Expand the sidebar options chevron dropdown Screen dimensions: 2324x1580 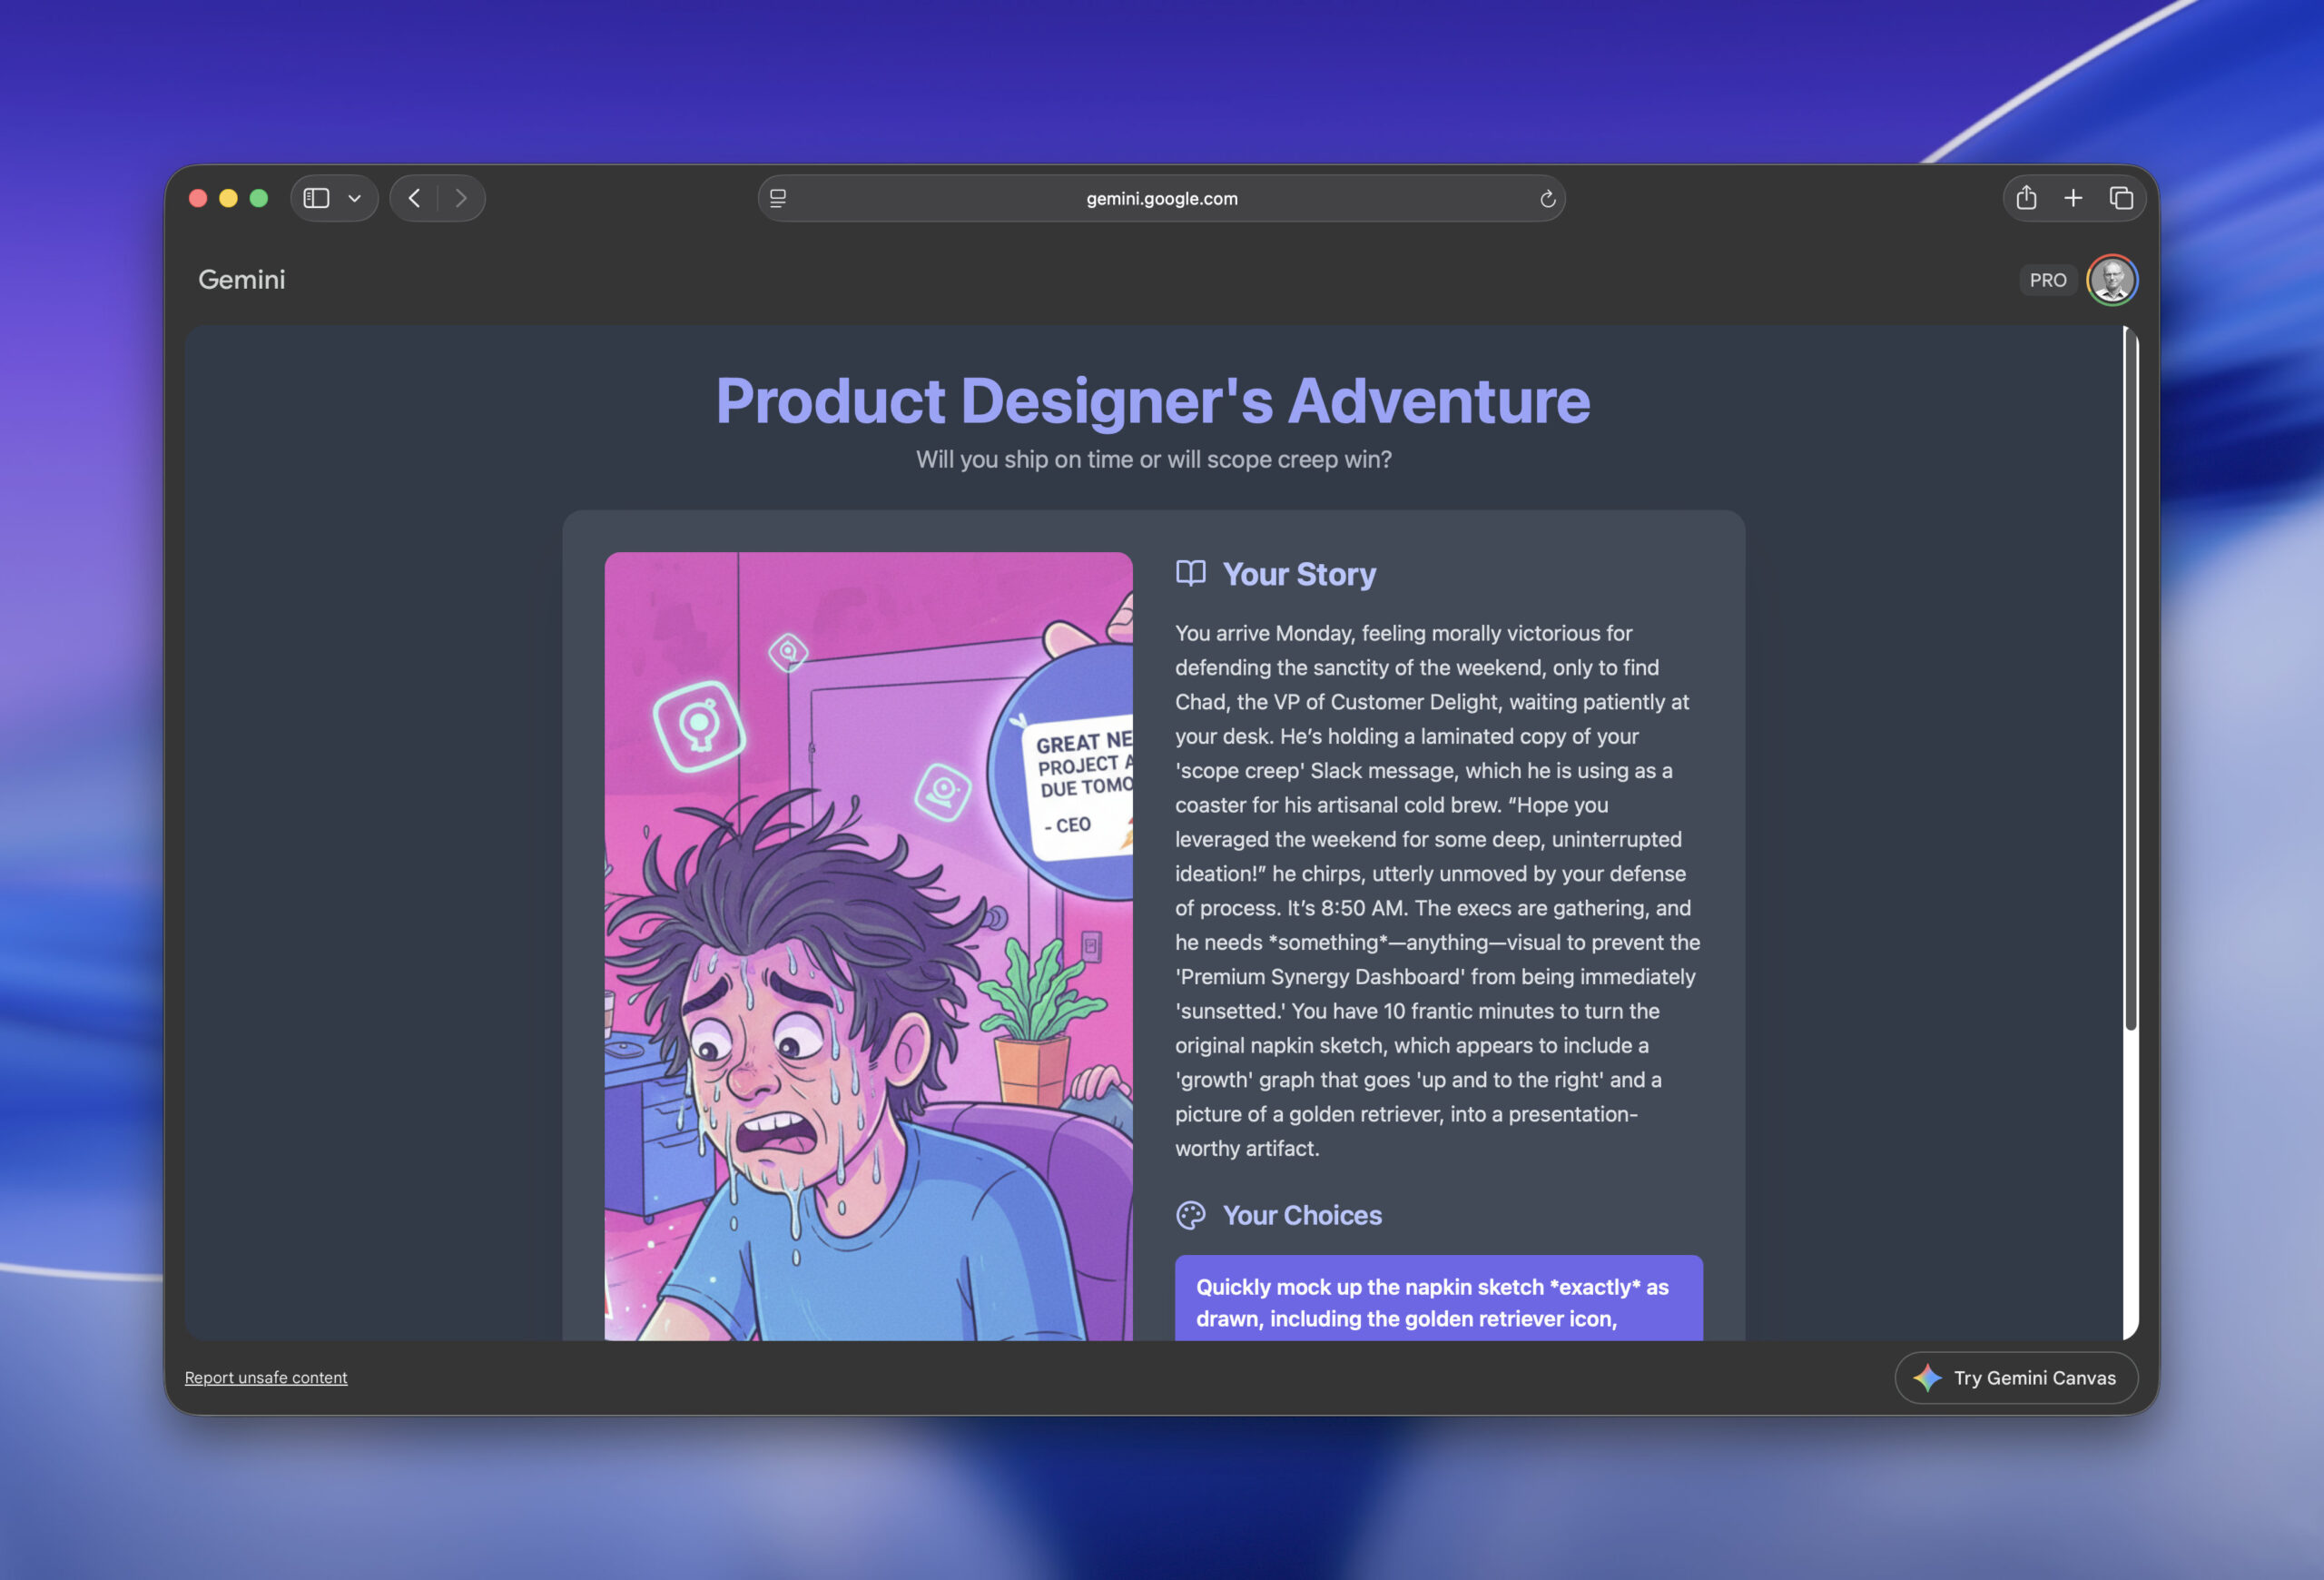click(x=354, y=198)
